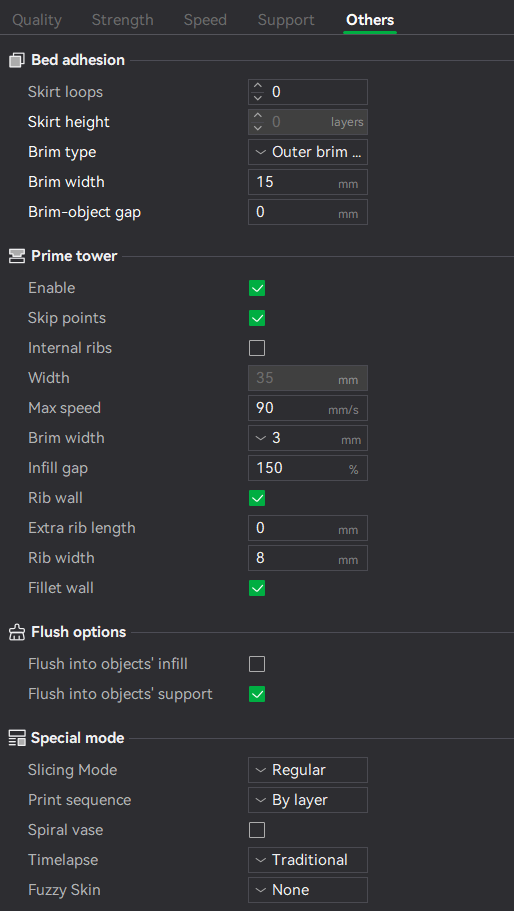514x911 pixels.
Task: Open the Timelapse dropdown
Action: click(x=308, y=860)
